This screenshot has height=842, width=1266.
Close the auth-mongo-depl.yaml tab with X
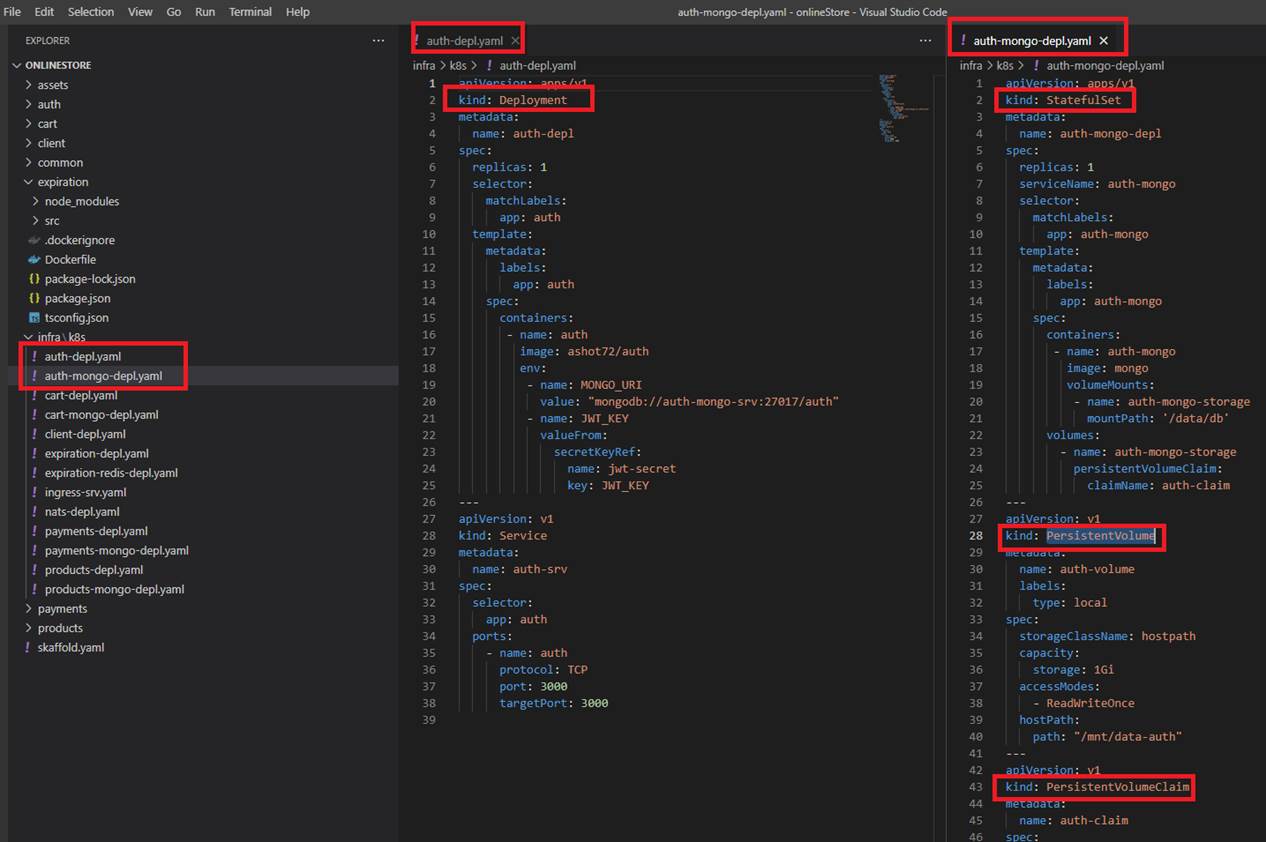tap(1104, 41)
